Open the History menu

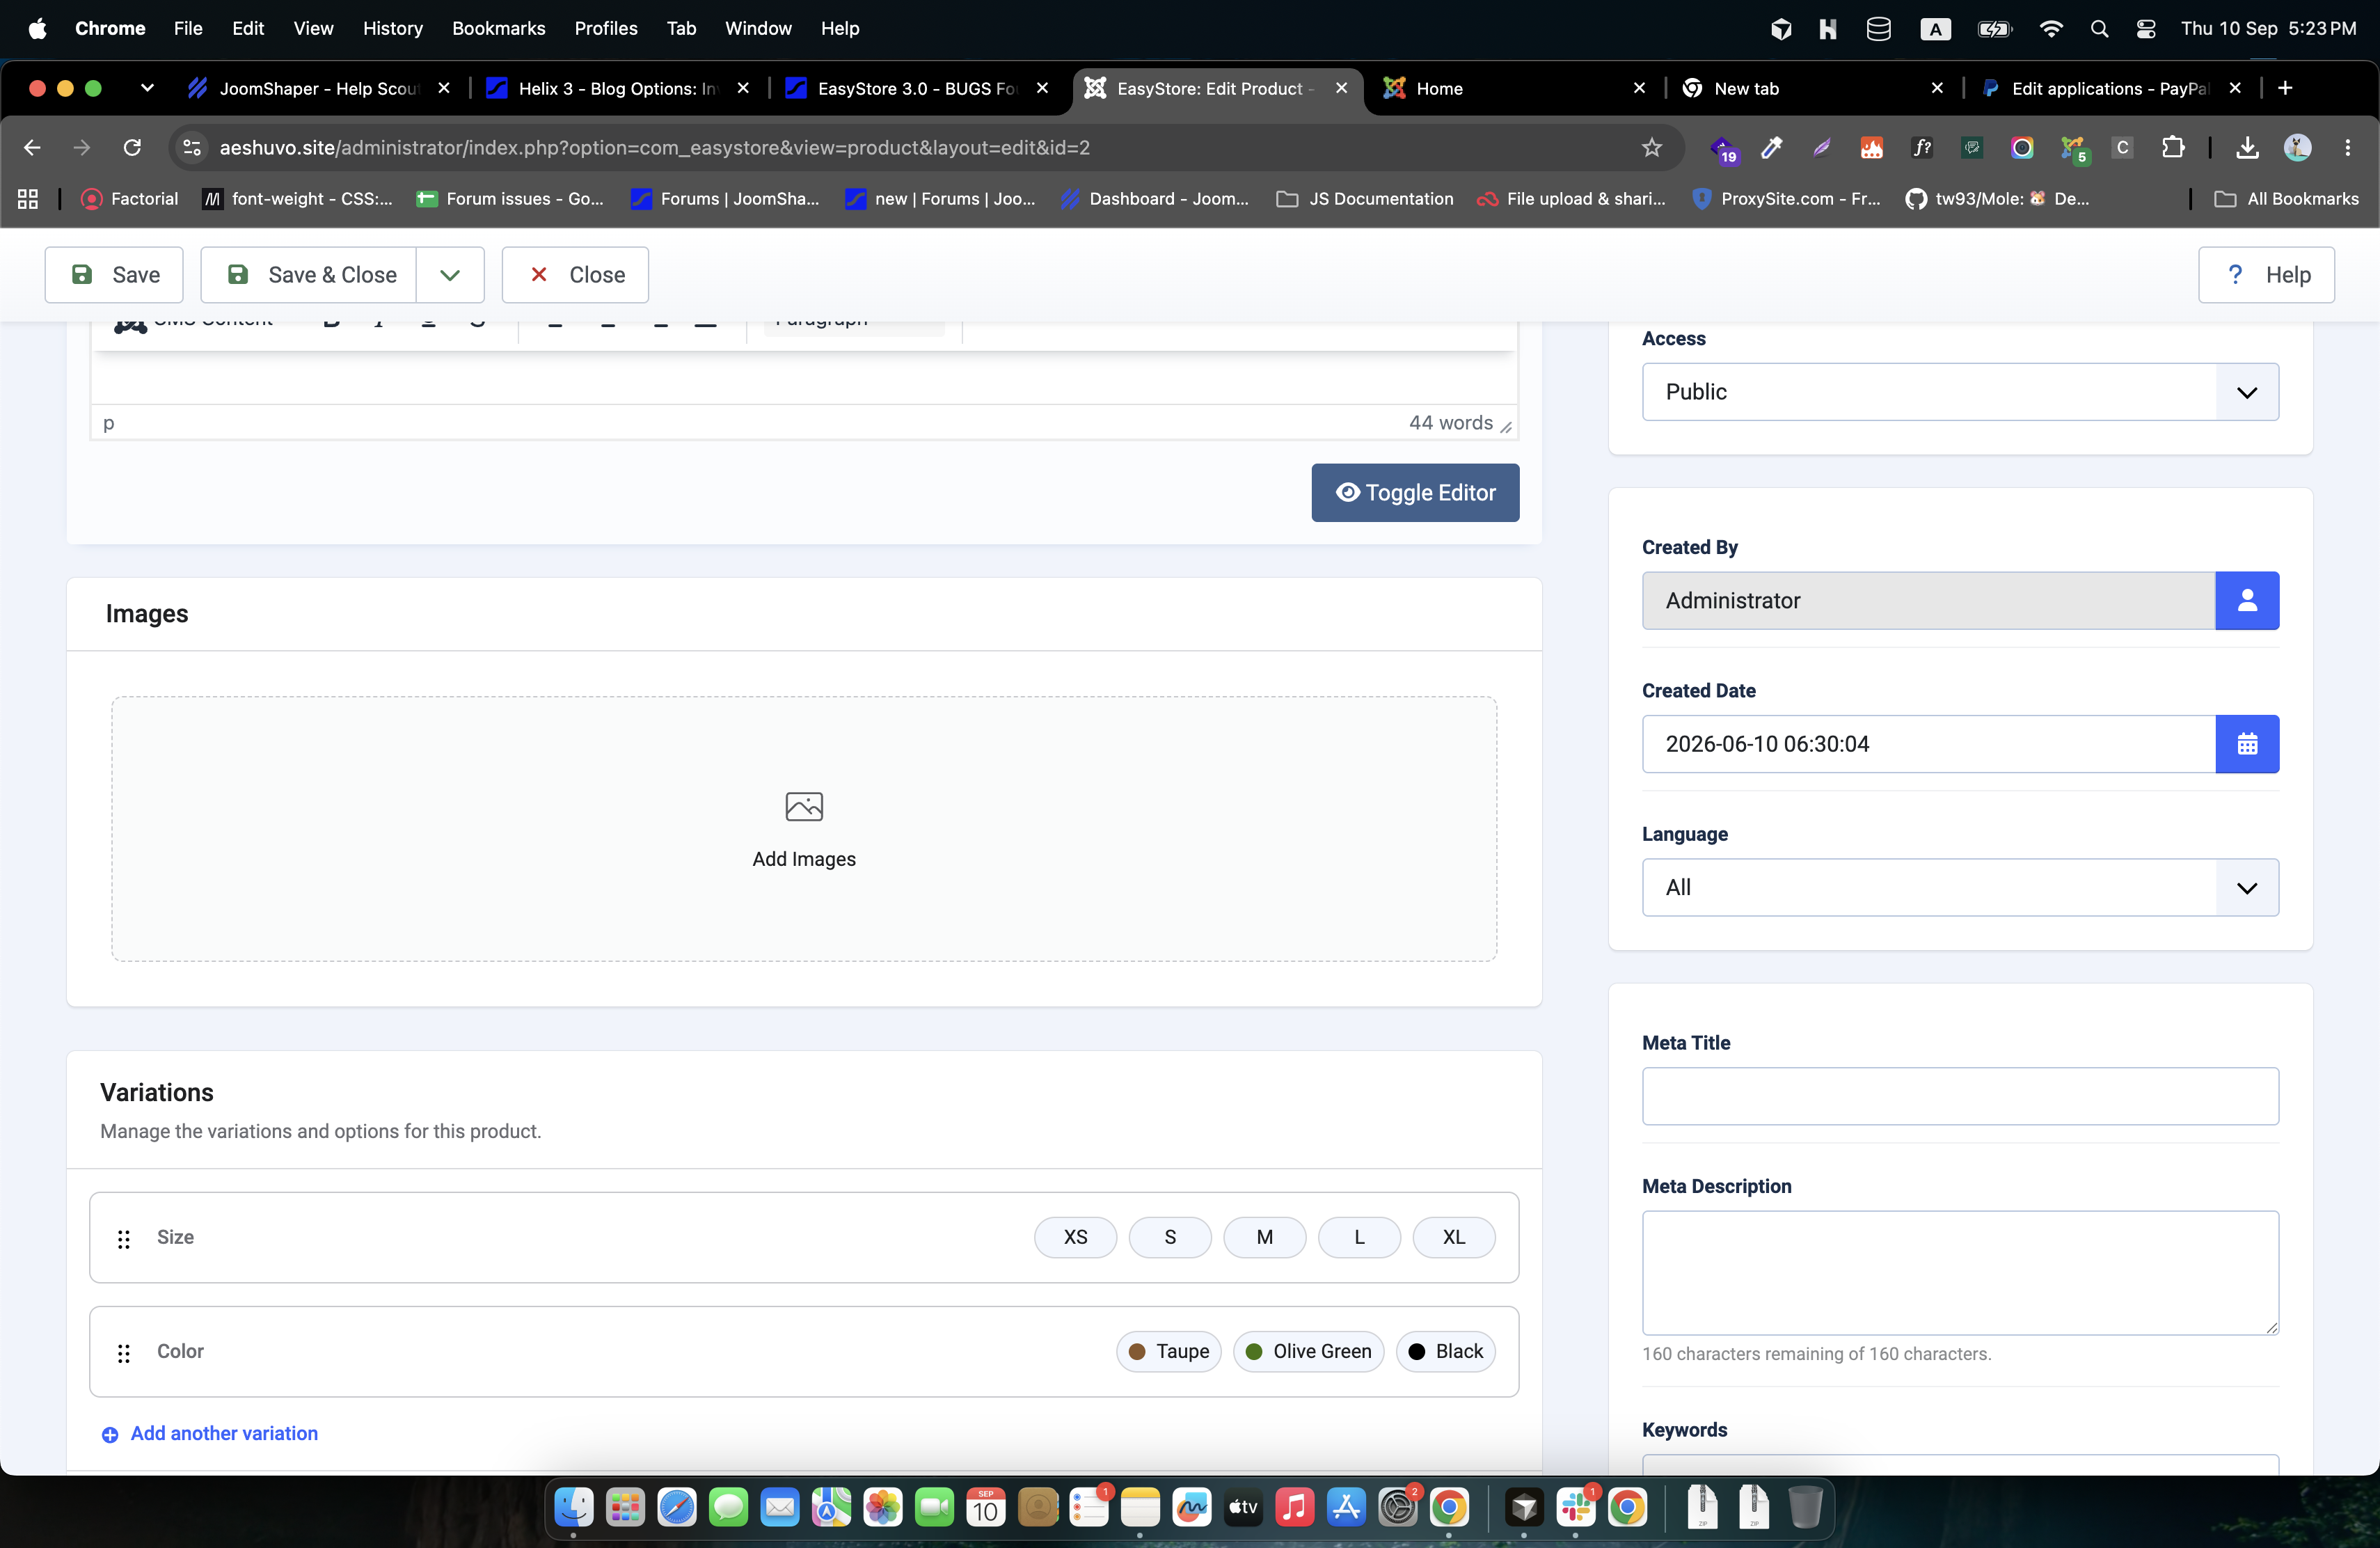[x=392, y=29]
